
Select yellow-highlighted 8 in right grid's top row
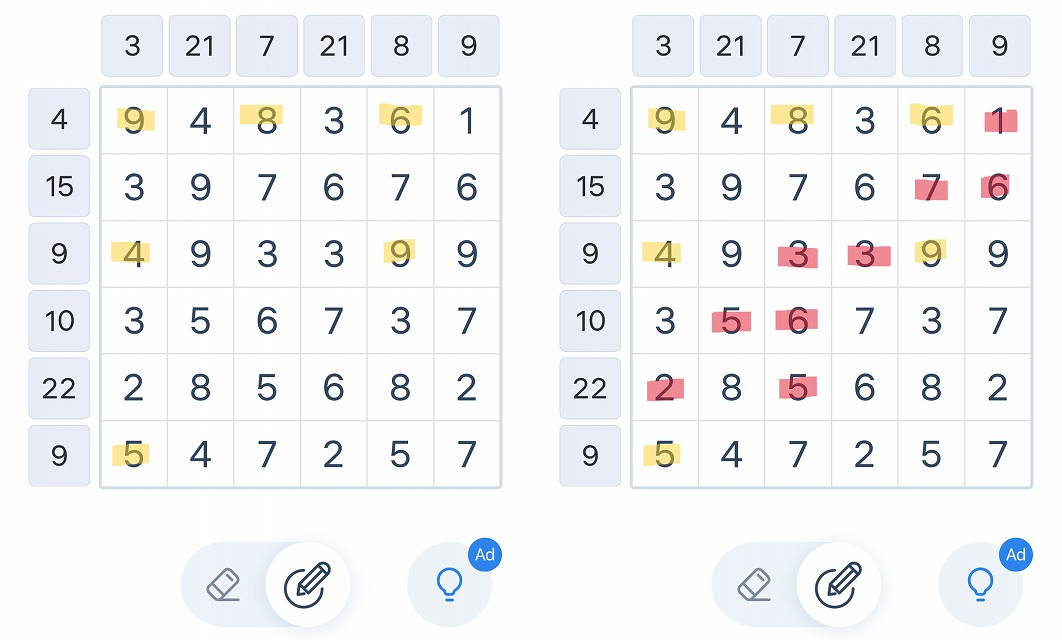tap(798, 121)
